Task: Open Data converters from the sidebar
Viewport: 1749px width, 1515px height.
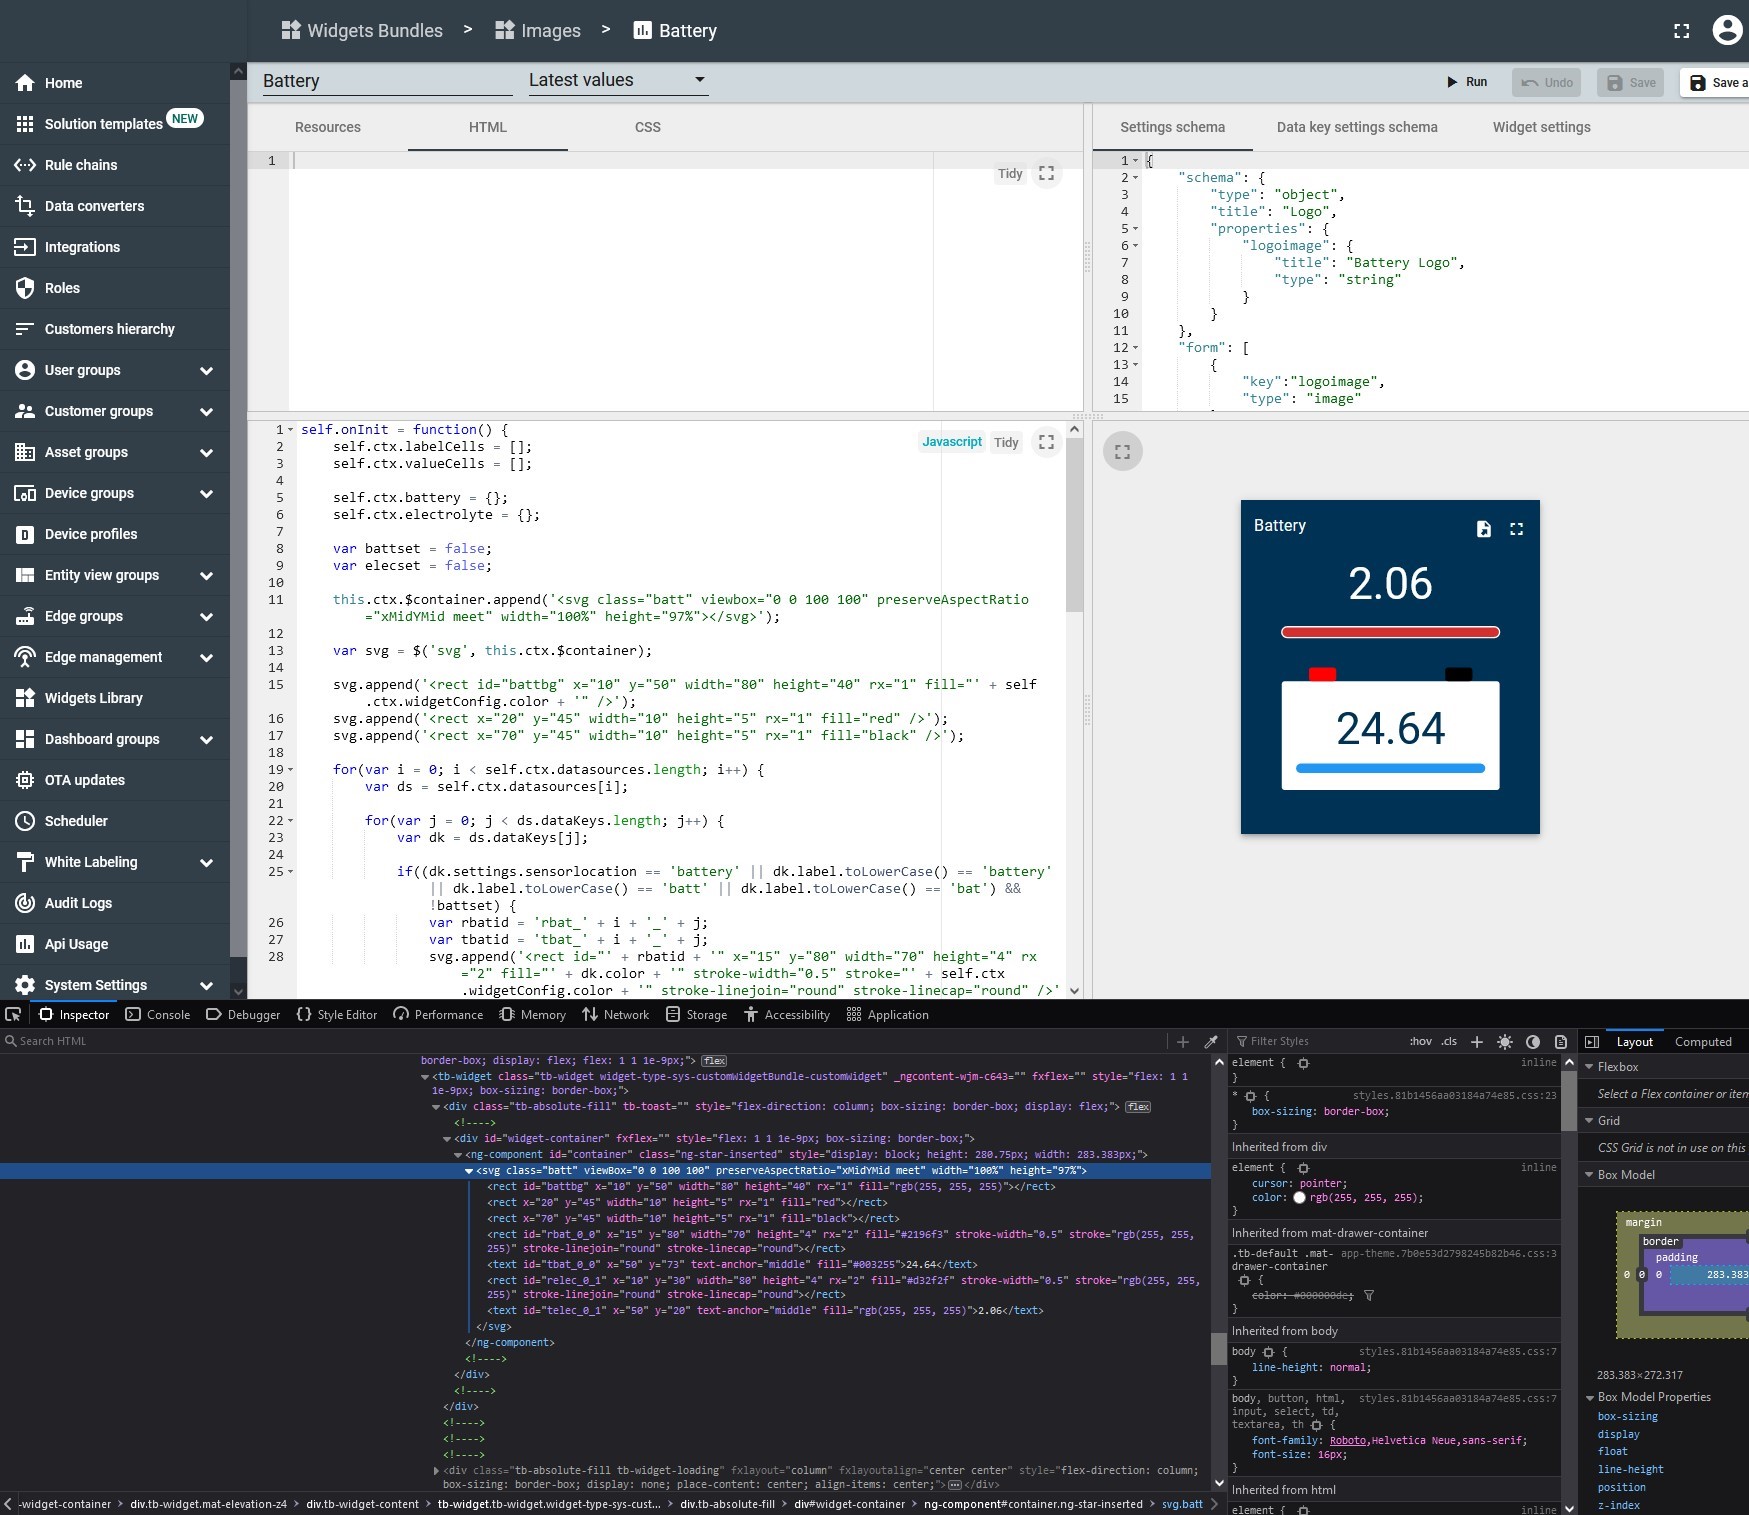Action: coord(94,205)
